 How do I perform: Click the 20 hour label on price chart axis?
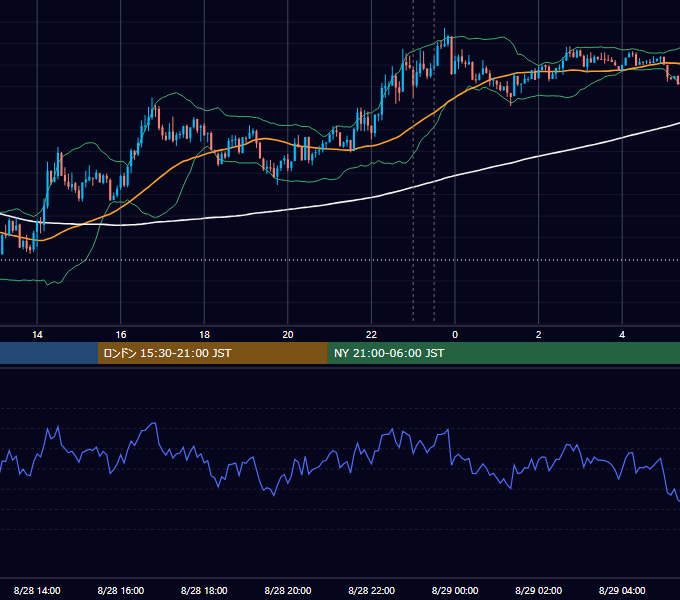click(288, 335)
